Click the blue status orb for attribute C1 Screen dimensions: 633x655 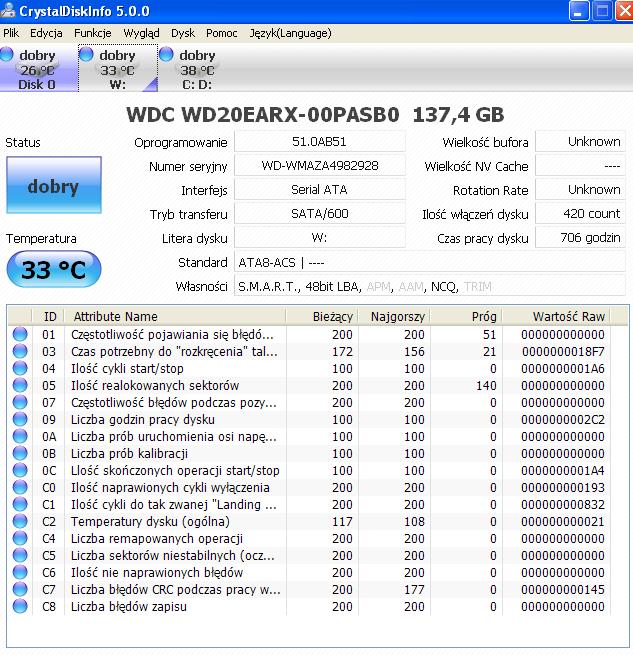click(20, 504)
